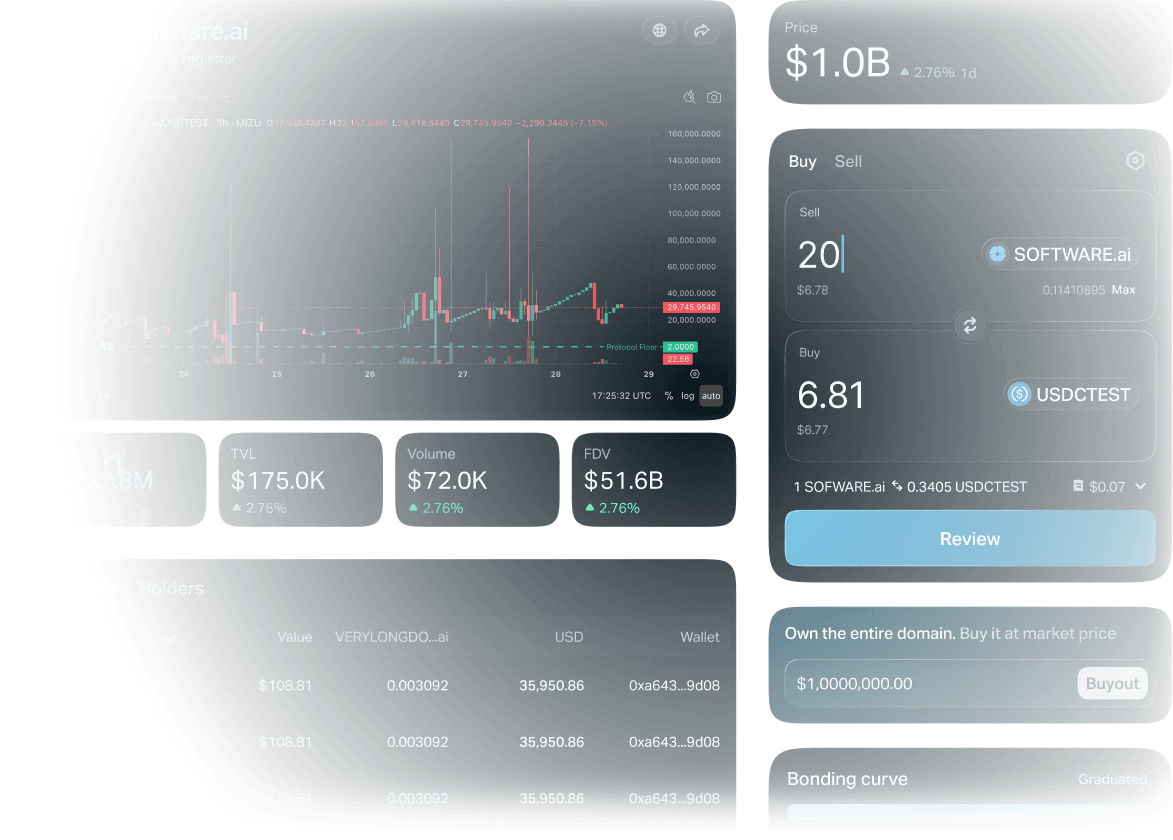Open the project website via globe icon
The width and height of the screenshot is (1173, 840).
tap(659, 30)
